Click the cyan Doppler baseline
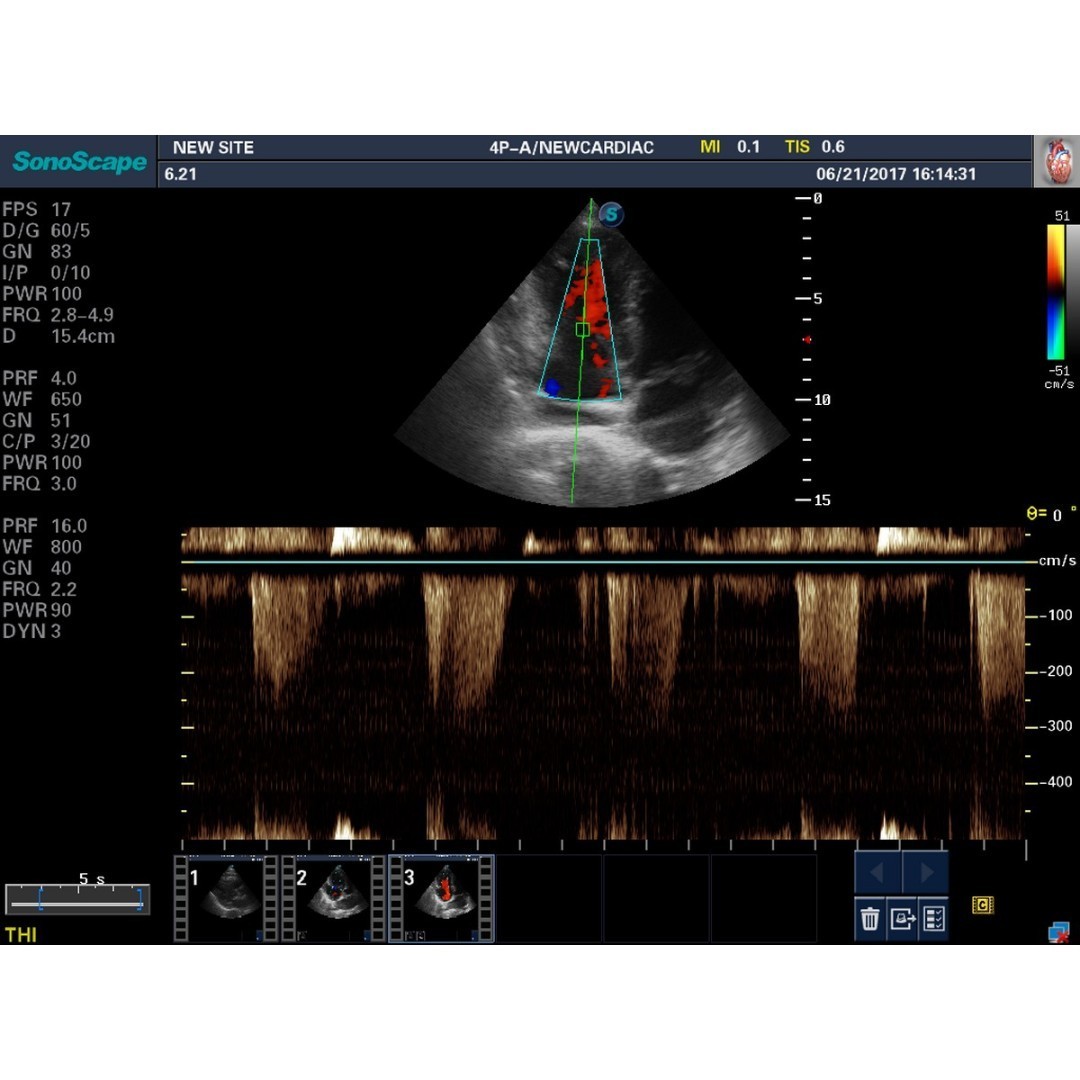This screenshot has height=1080, width=1080. point(603,562)
